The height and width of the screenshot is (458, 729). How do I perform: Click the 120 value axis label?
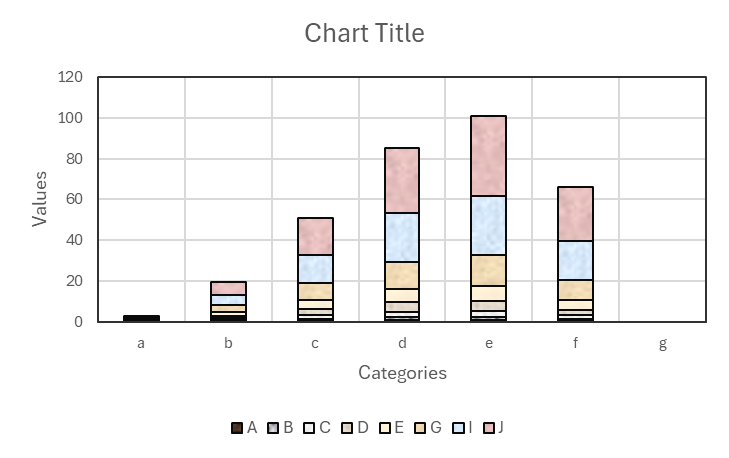coord(71,77)
